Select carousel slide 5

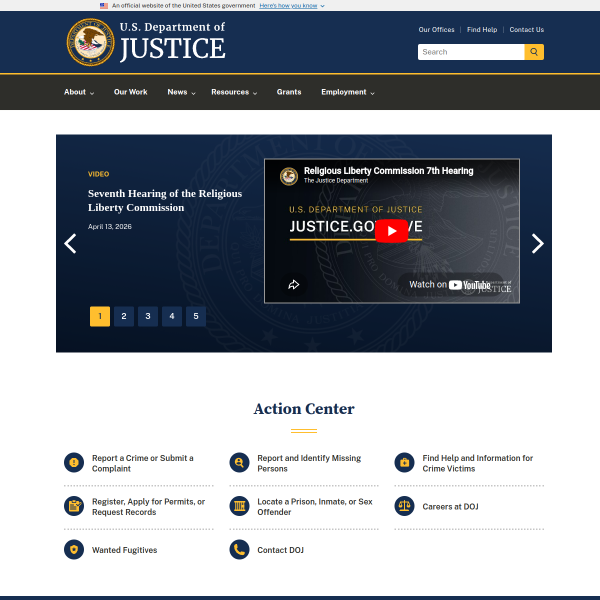(x=196, y=316)
